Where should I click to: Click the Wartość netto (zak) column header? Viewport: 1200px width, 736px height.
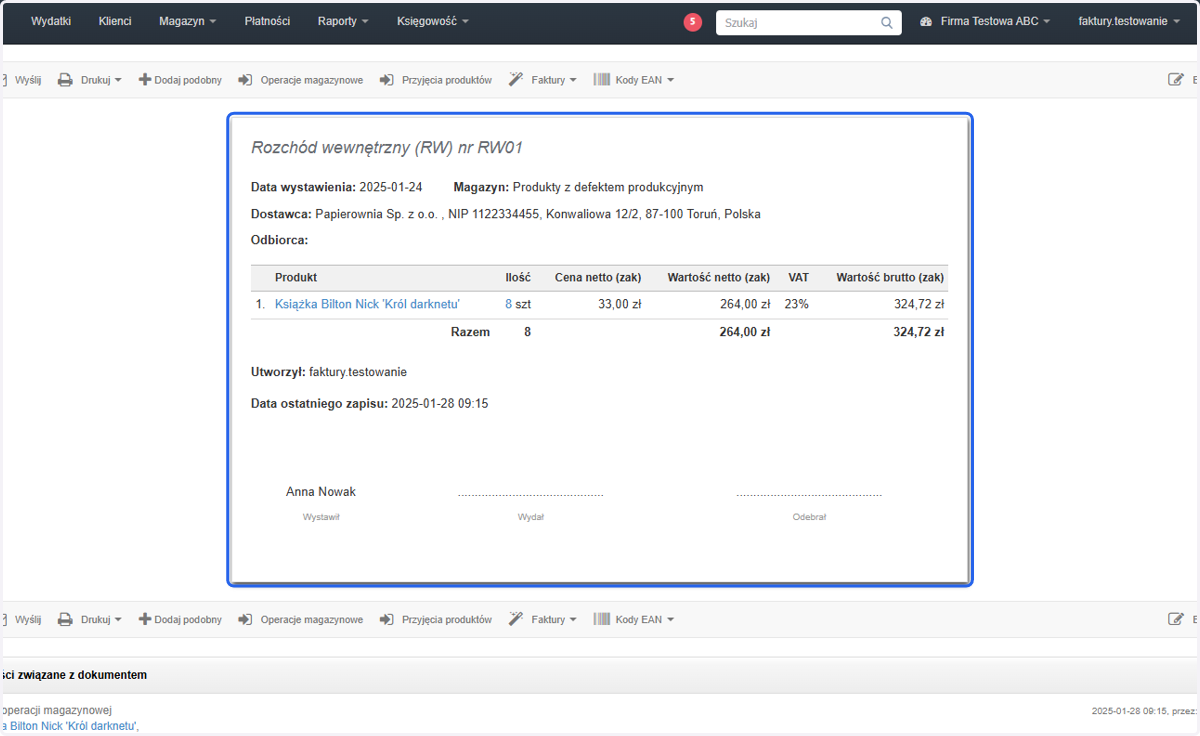pyautogui.click(x=718, y=277)
